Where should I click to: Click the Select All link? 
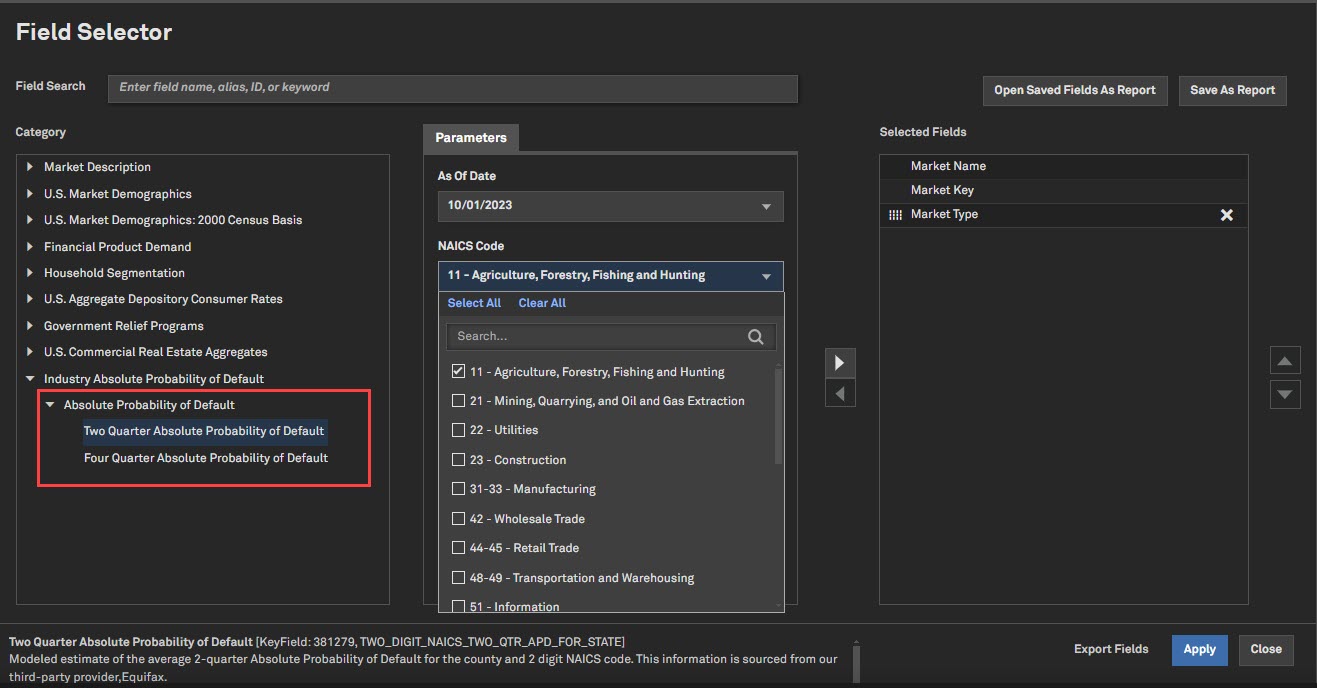coord(474,303)
